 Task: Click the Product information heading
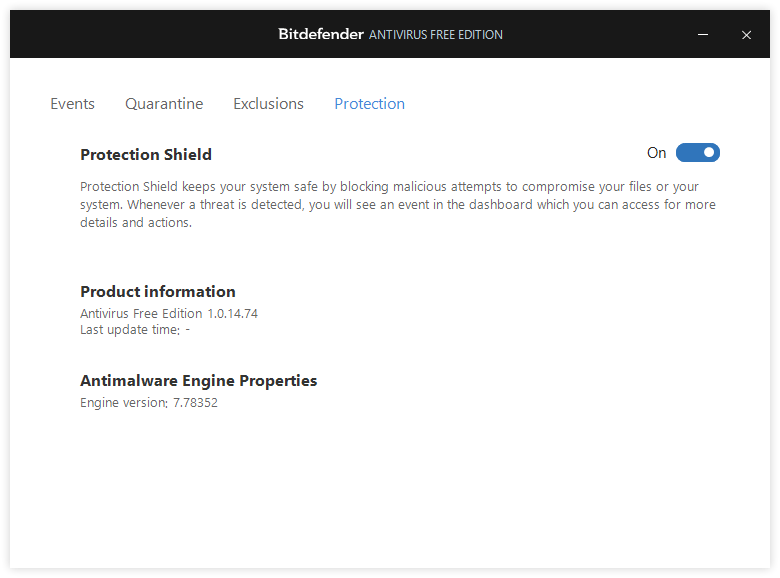point(158,292)
